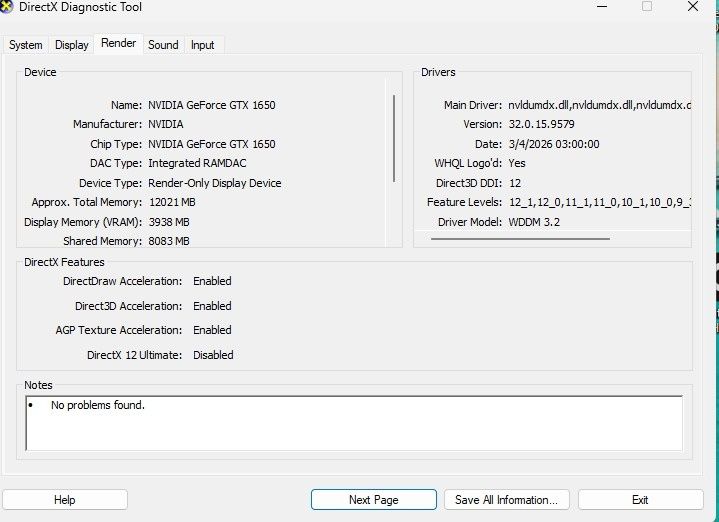Viewport: 719px width, 522px height.
Task: Select the Render tab
Action: pos(118,43)
